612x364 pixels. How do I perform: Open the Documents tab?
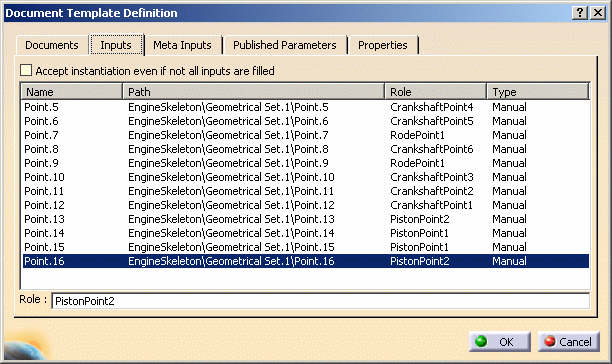click(52, 45)
